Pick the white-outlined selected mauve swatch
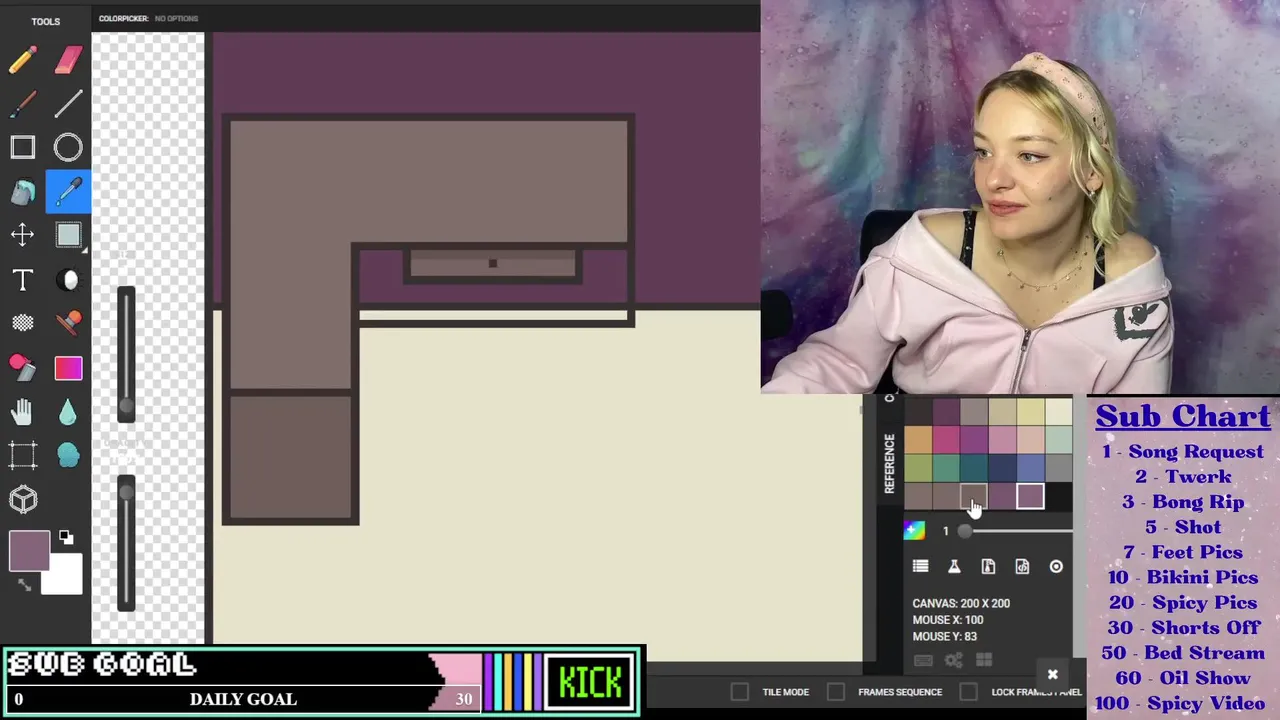Image resolution: width=1280 pixels, height=720 pixels. point(1030,496)
